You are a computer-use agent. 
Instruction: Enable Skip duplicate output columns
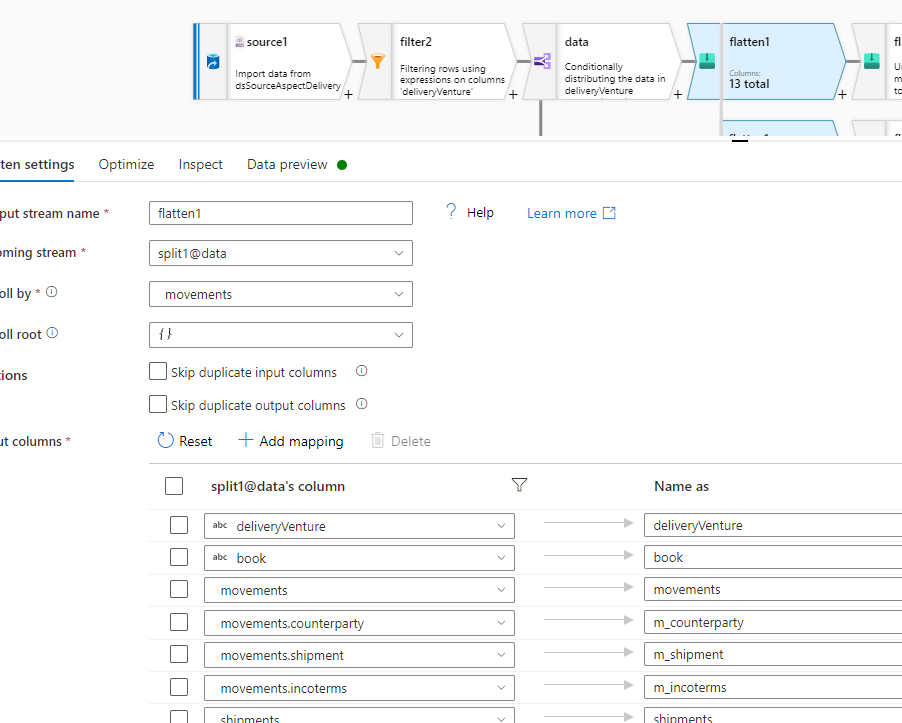coord(157,404)
